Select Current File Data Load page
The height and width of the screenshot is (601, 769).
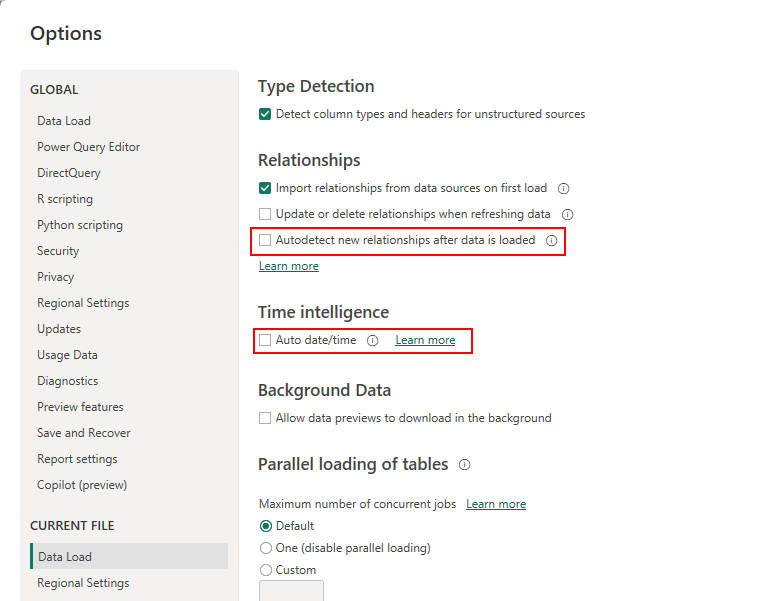pyautogui.click(x=129, y=556)
